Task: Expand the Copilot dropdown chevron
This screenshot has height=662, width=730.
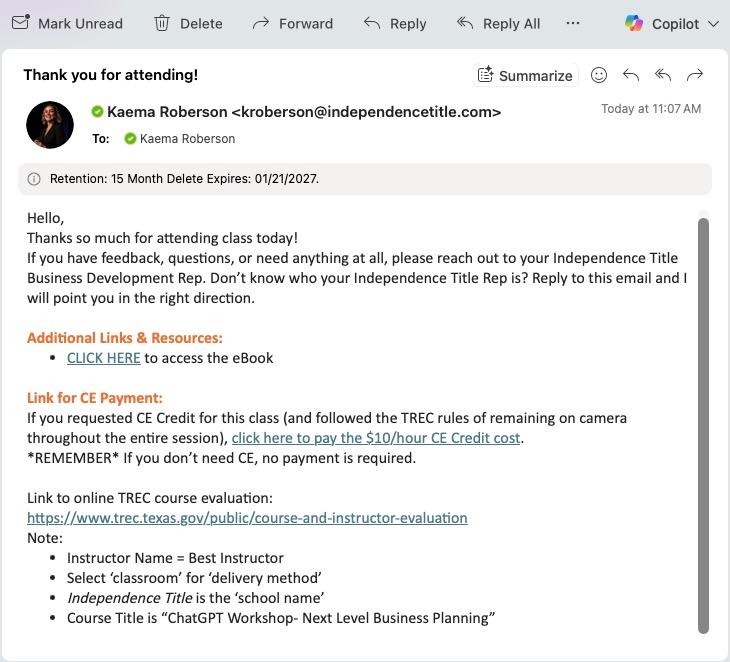Action: 713,24
